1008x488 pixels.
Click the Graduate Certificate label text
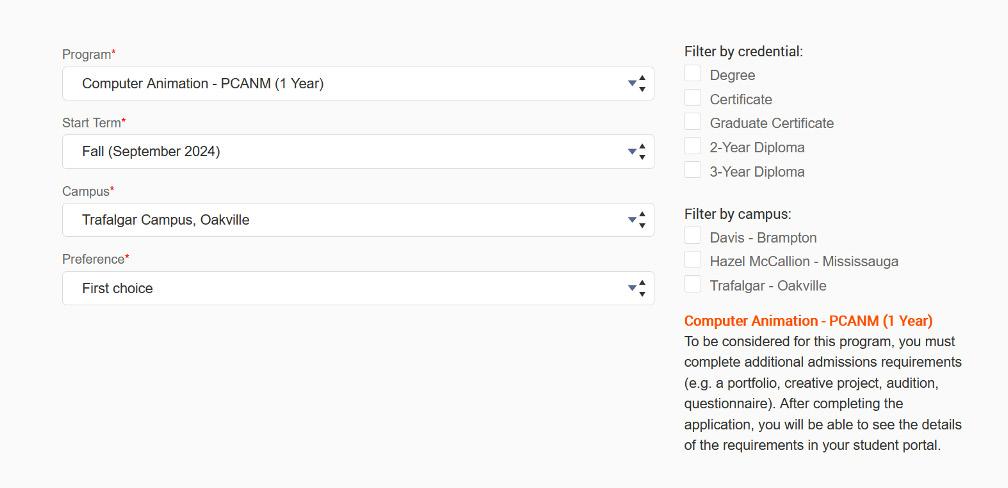click(x=771, y=123)
